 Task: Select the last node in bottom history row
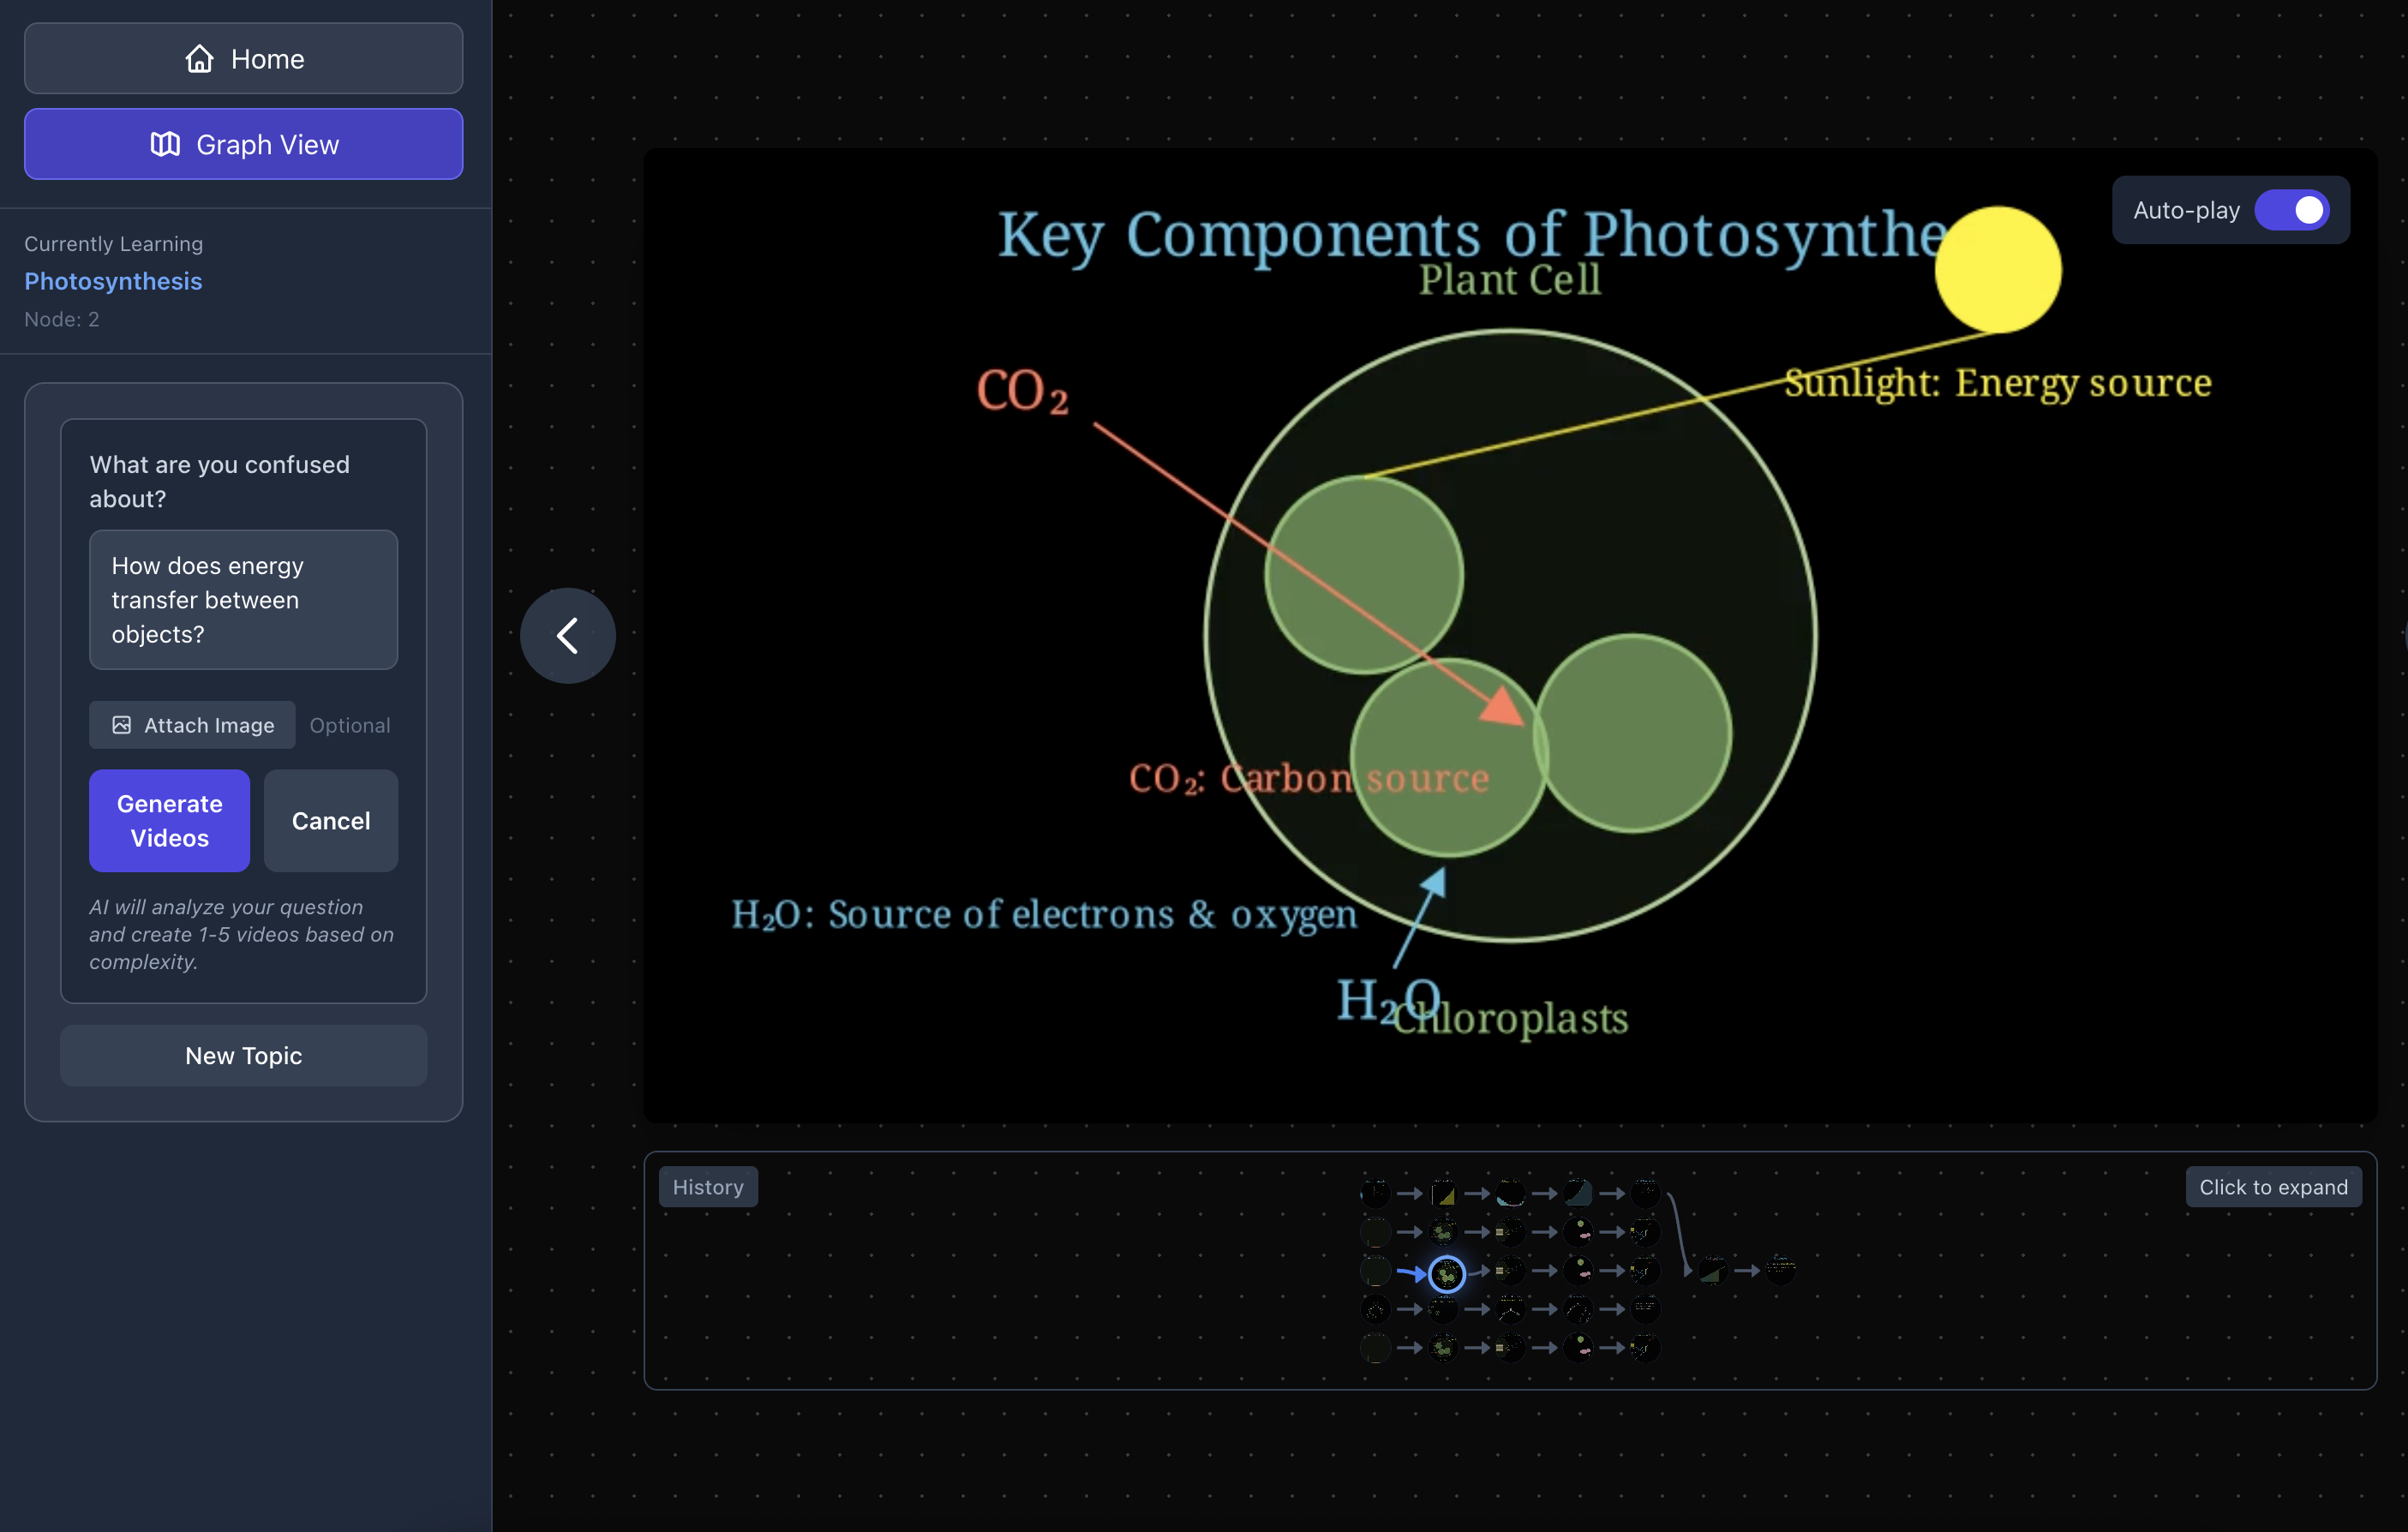pos(1645,1348)
